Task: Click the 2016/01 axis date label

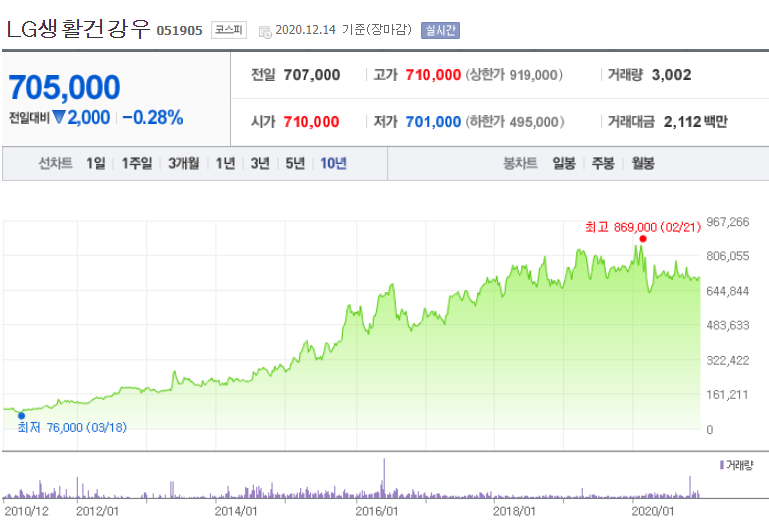Action: (377, 511)
